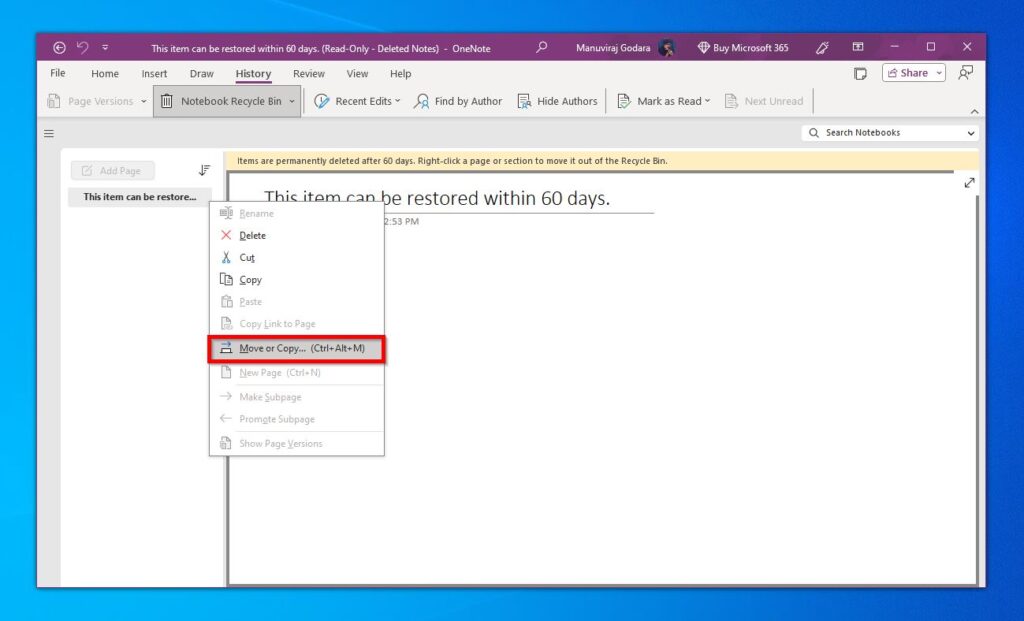
Task: Open the Notebook Recycle Bin dropdown arrow
Action: 291,100
